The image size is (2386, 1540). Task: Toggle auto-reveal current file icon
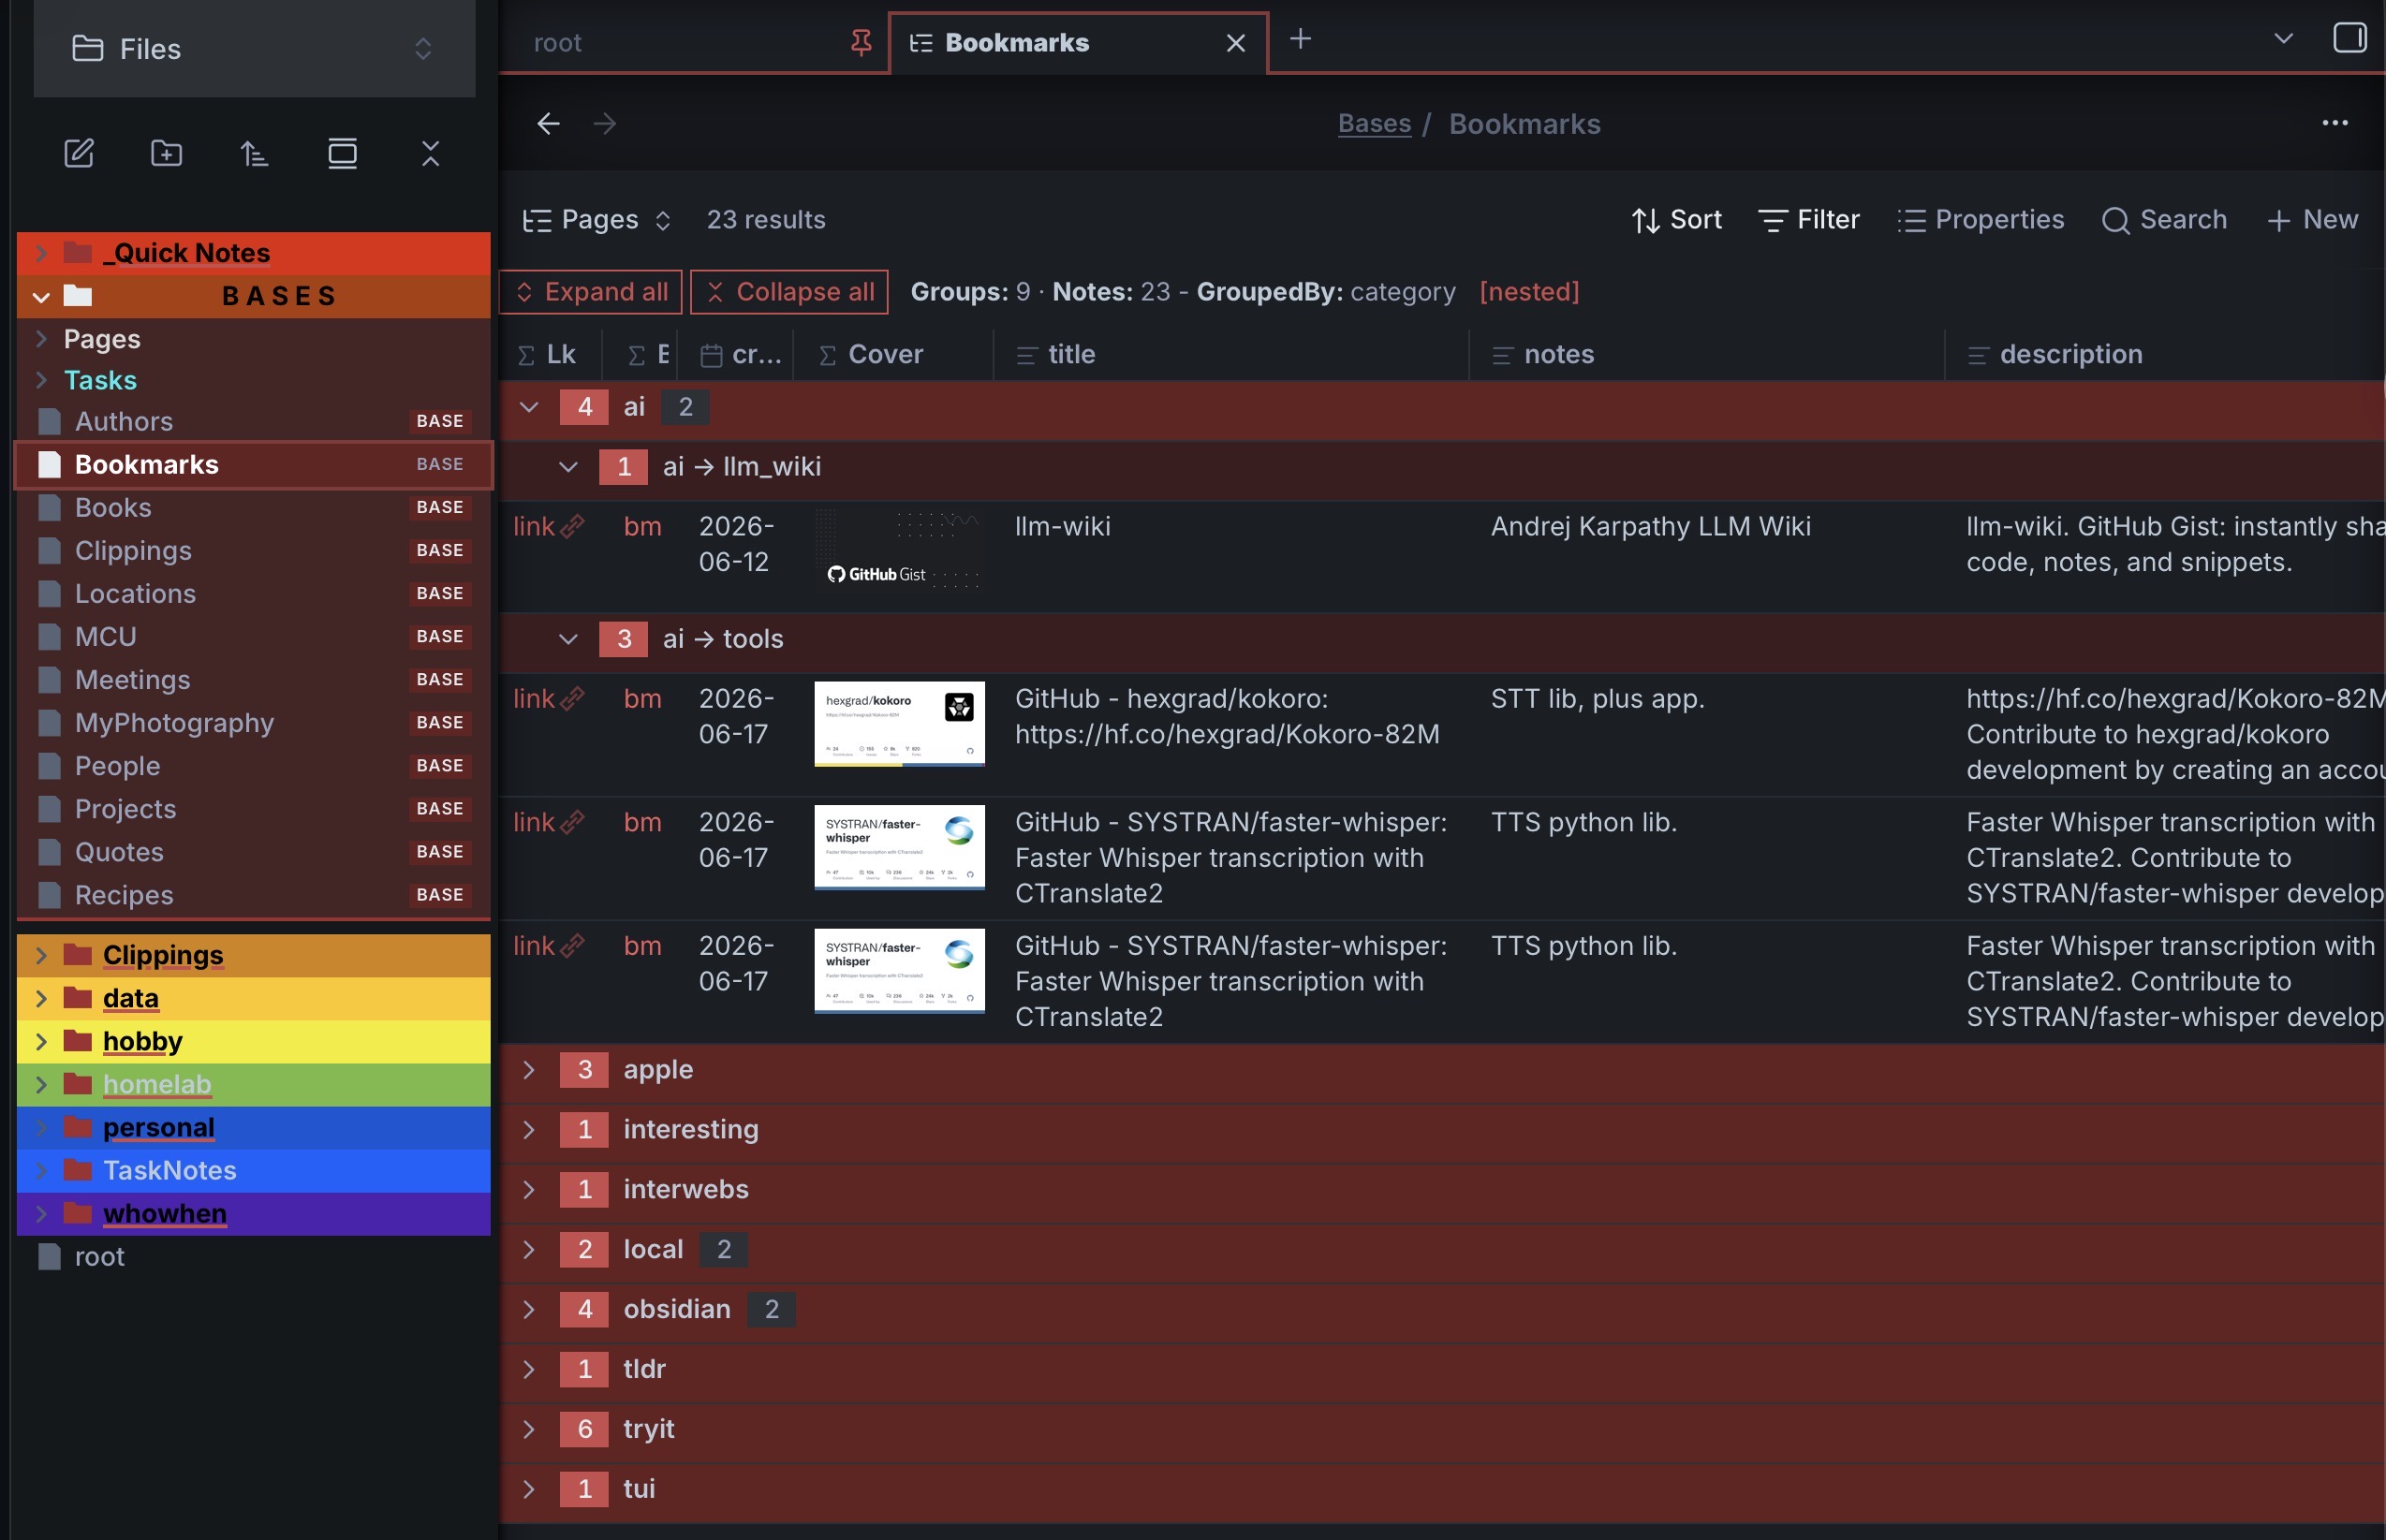point(342,153)
